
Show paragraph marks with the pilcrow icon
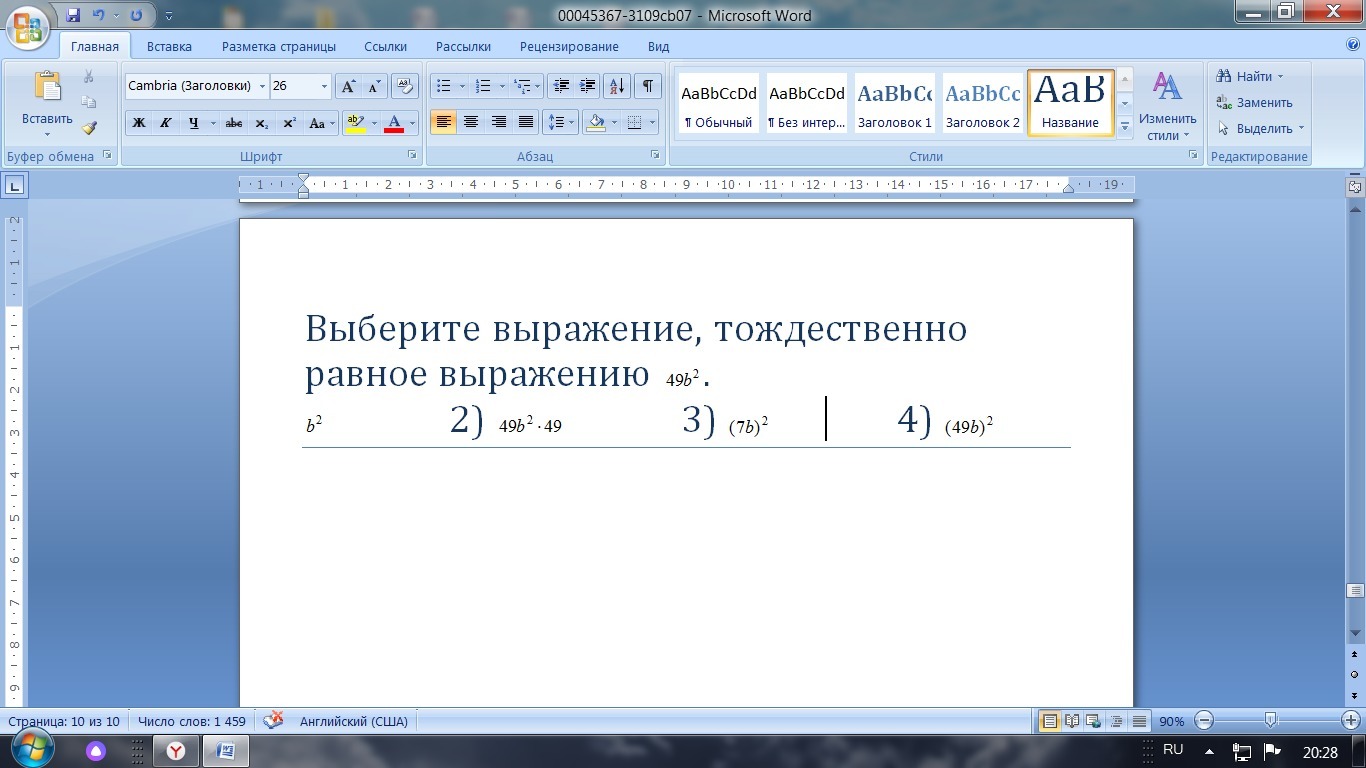click(648, 86)
